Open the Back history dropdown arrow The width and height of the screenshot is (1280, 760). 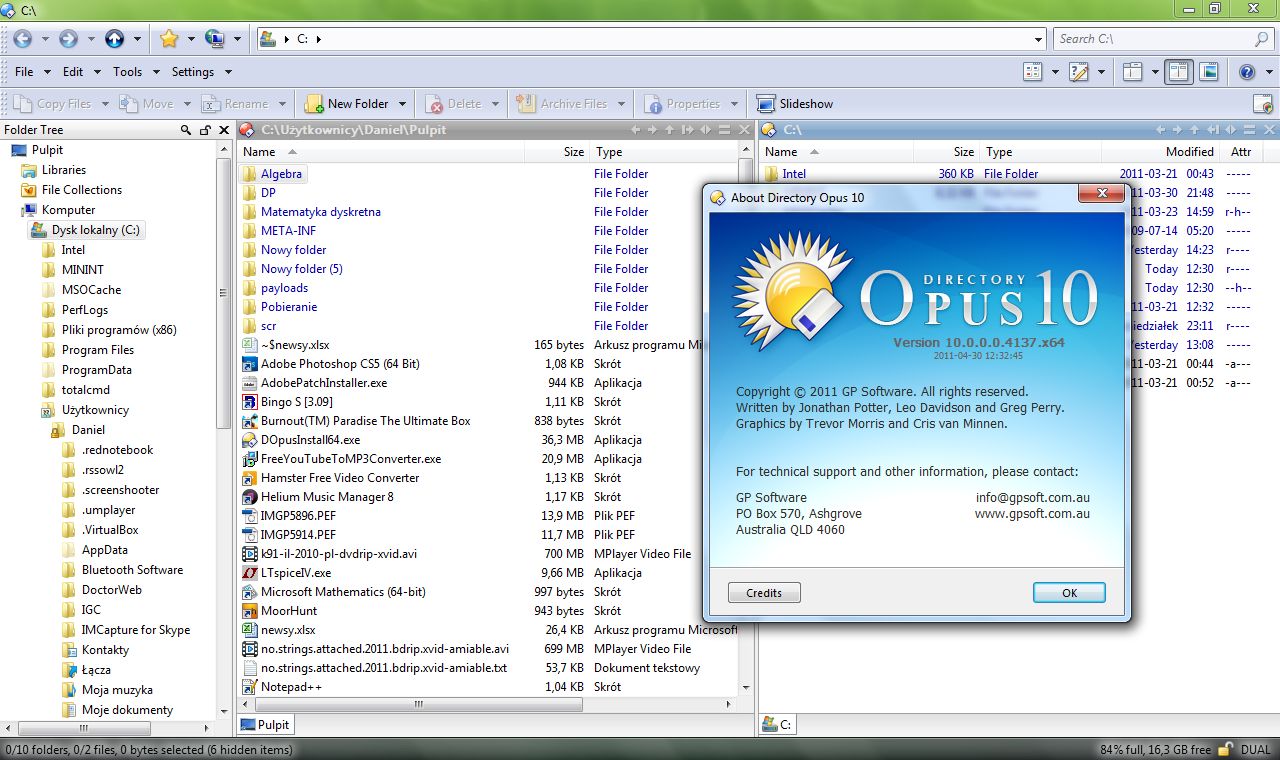[45, 39]
